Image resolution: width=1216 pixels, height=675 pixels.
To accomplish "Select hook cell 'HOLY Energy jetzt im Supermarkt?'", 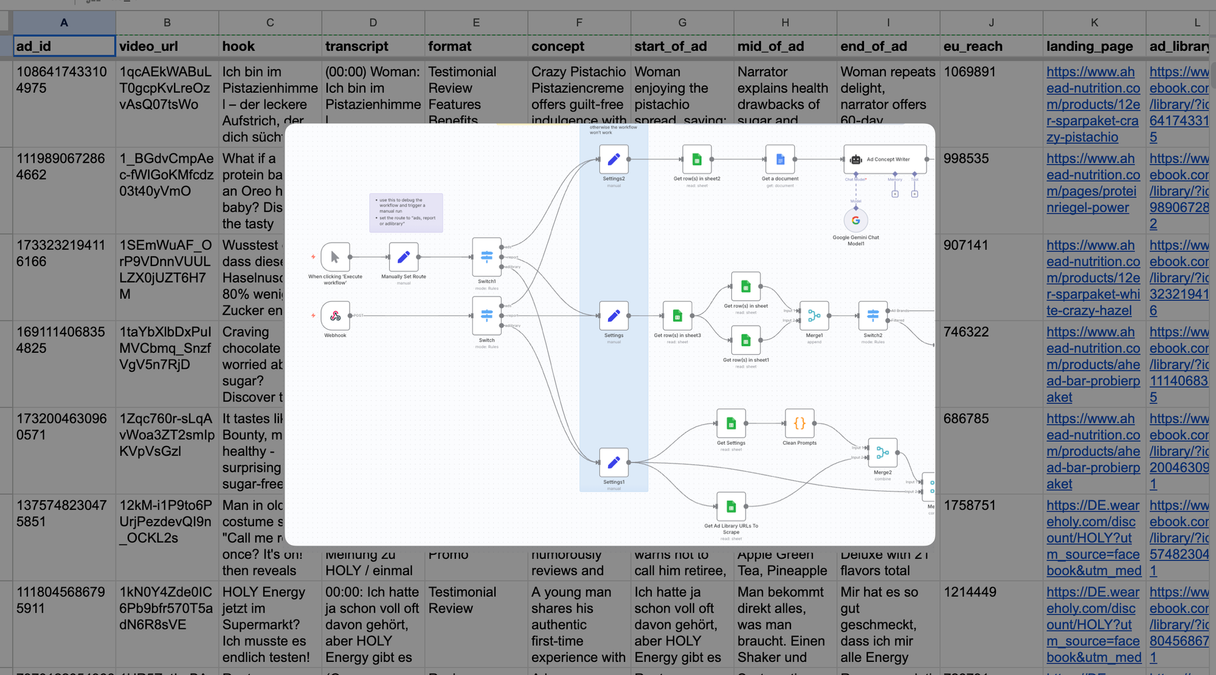I will point(270,624).
